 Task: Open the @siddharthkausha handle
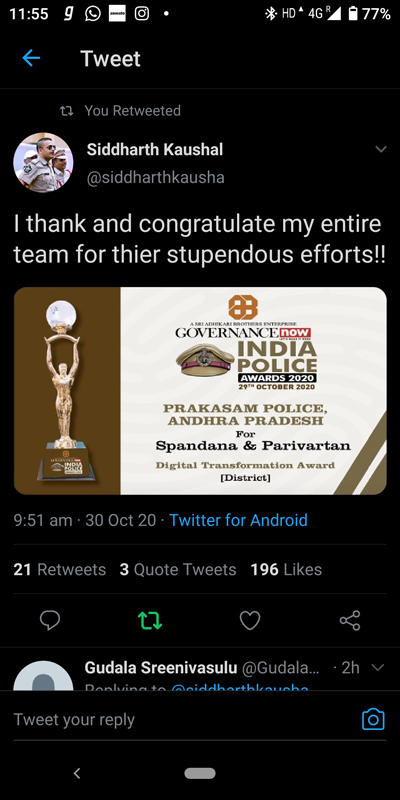pyautogui.click(x=156, y=177)
